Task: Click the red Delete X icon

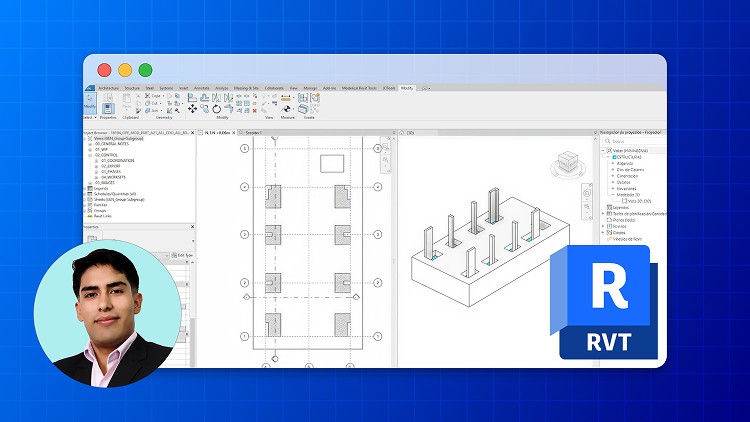Action: click(254, 111)
